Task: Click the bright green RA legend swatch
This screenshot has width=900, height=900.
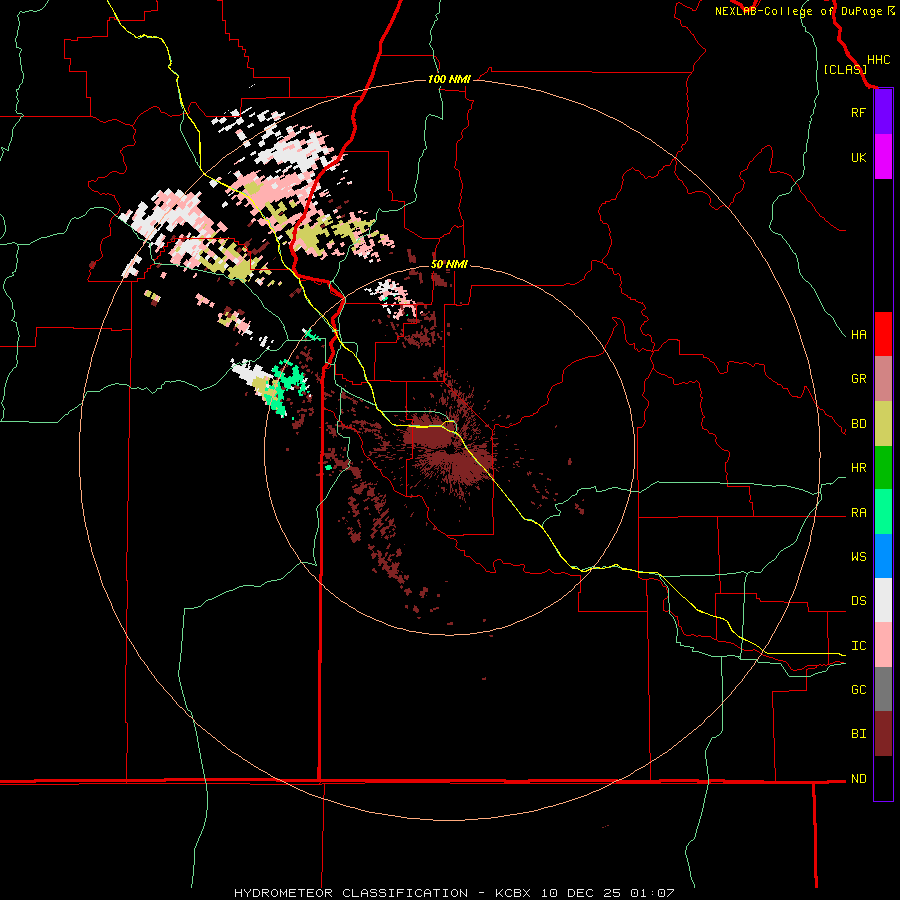Action: click(883, 512)
